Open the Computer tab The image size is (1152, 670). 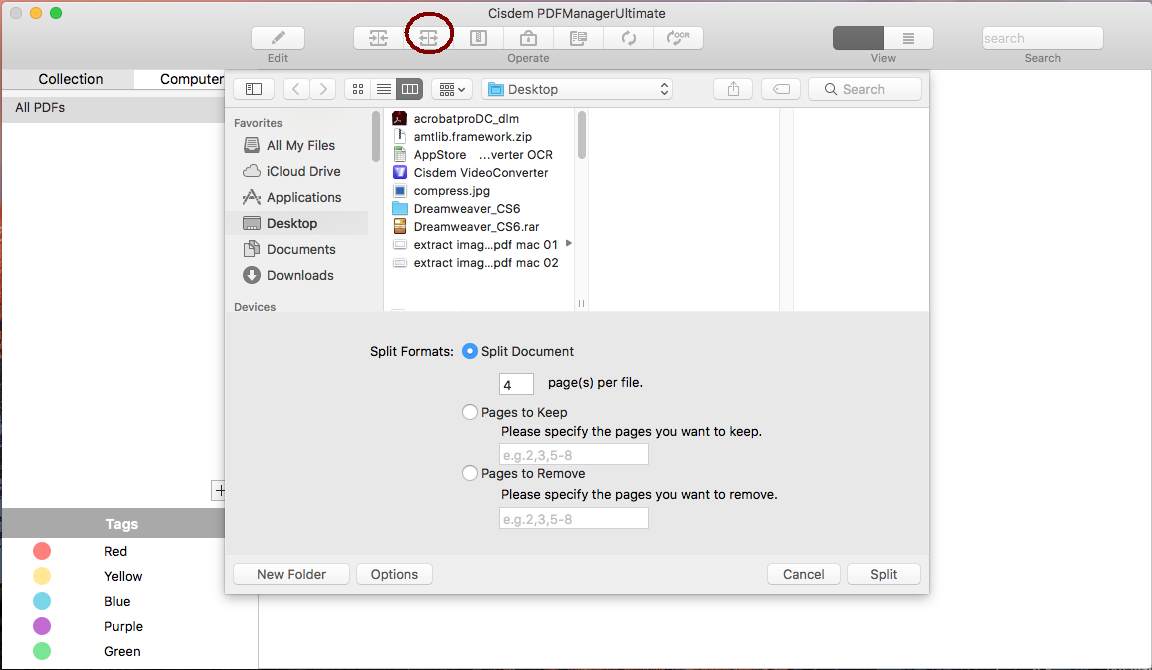[191, 79]
